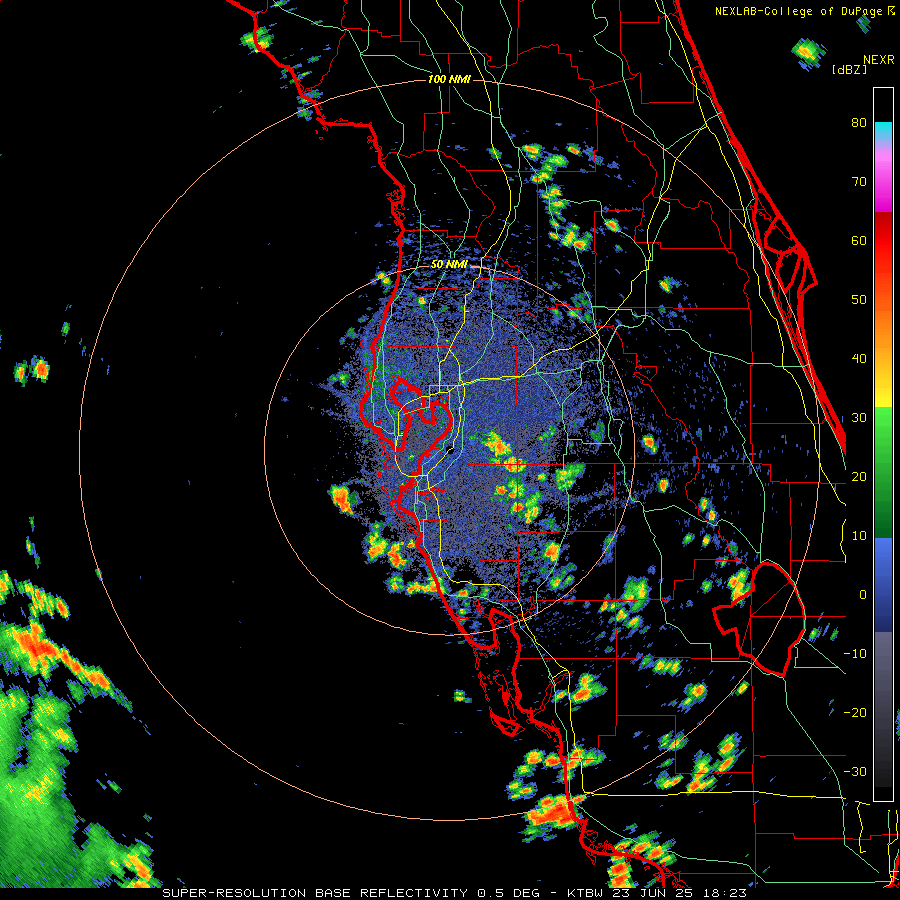Click the 100 NMI range ring label
The image size is (900, 900).
[449, 79]
